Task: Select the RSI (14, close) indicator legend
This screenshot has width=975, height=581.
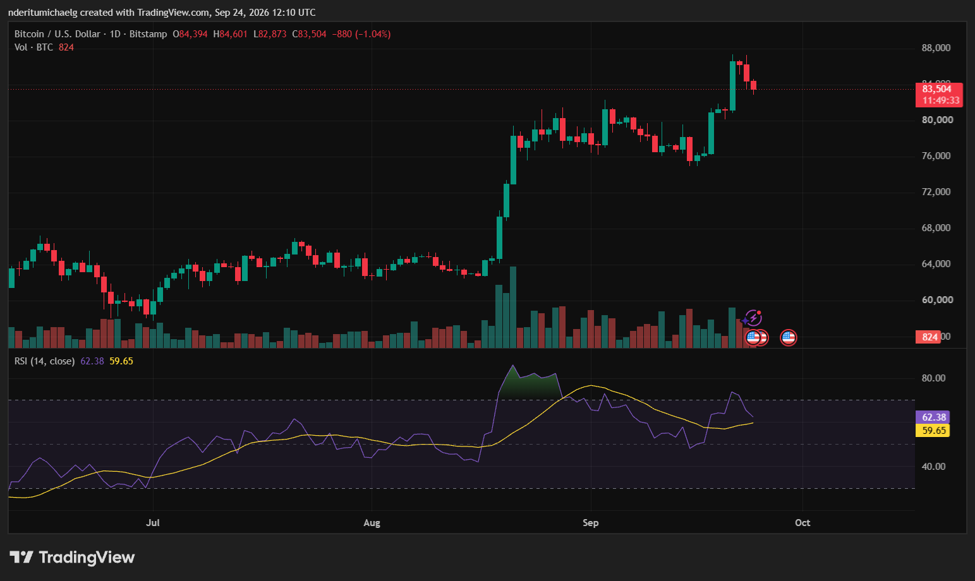Action: [x=45, y=361]
